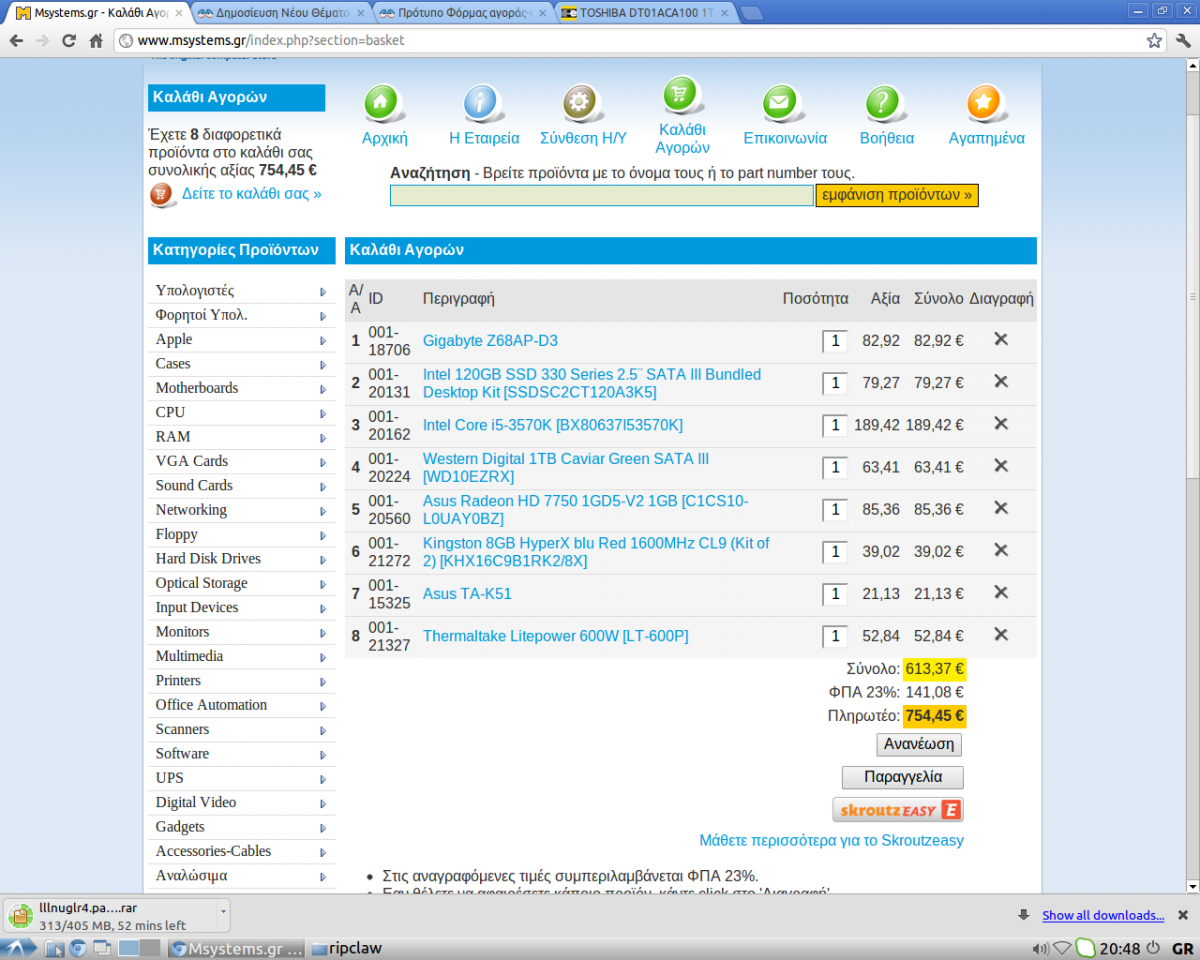Click the browser back arrow
This screenshot has height=960, width=1200.
tap(16, 41)
